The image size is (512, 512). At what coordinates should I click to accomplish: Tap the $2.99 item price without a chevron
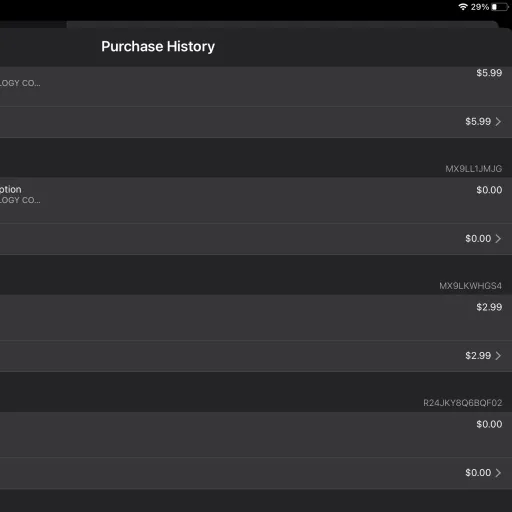tap(489, 307)
